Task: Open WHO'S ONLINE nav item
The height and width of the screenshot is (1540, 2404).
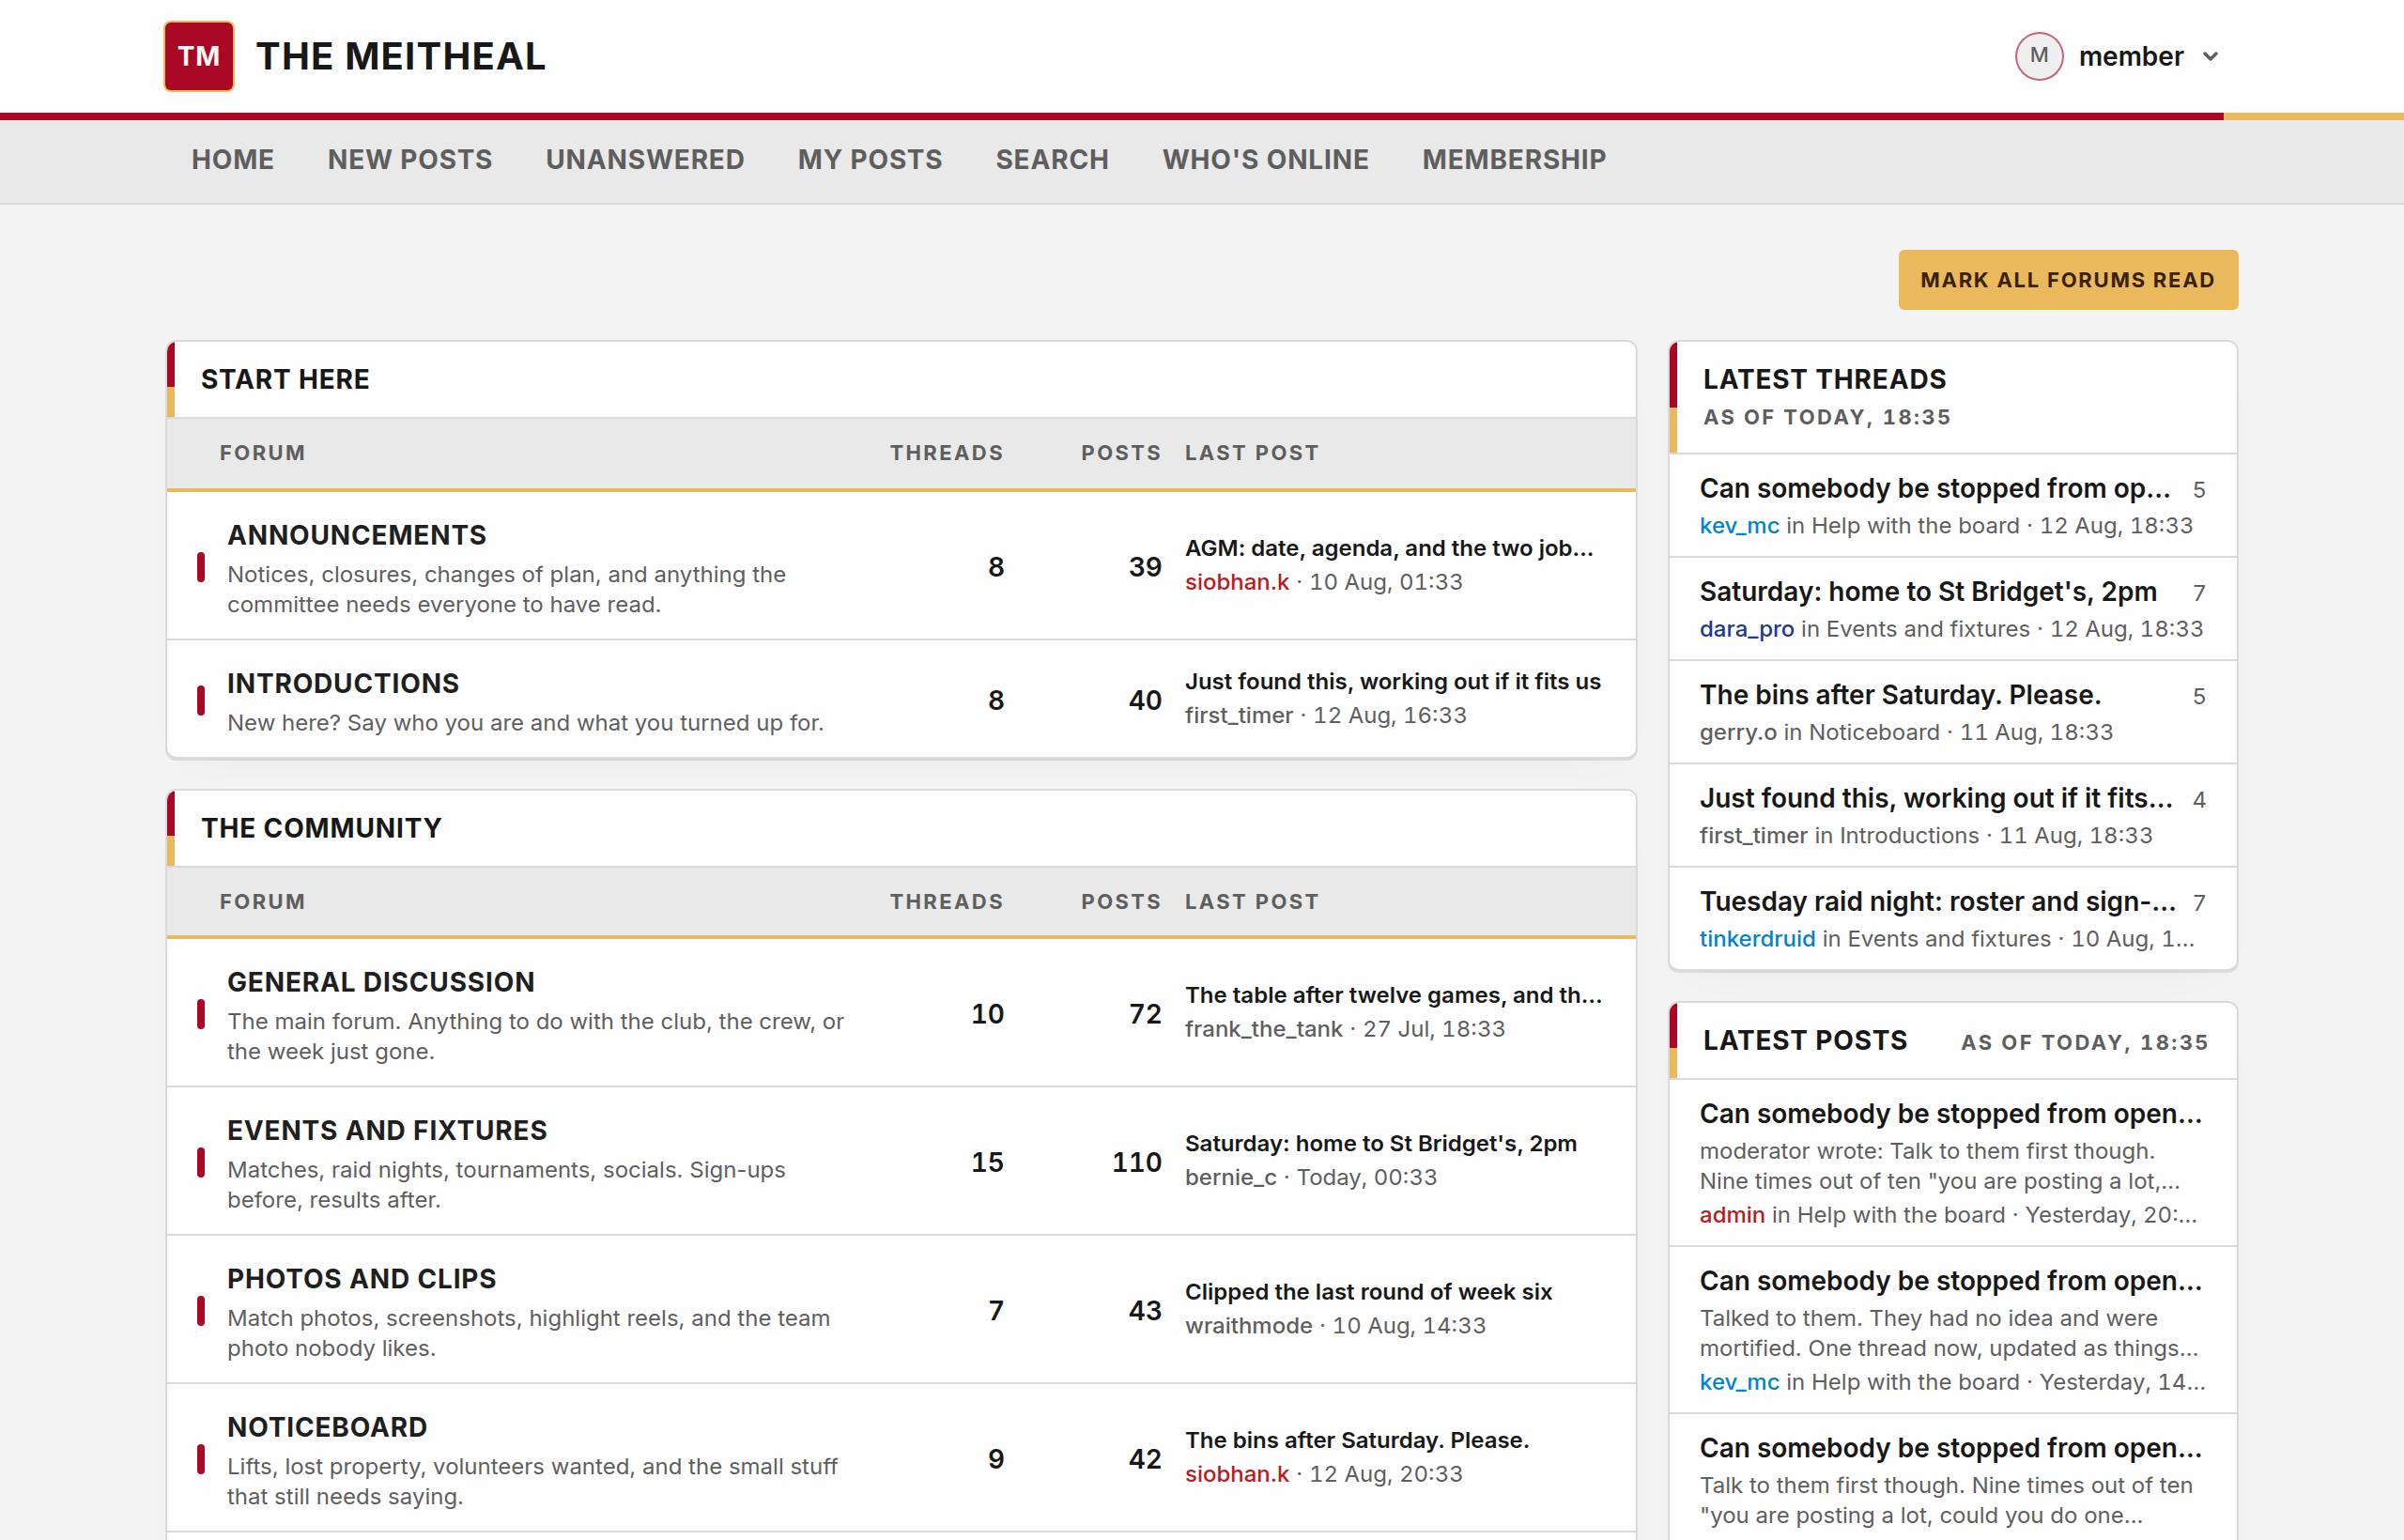Action: click(x=1266, y=160)
